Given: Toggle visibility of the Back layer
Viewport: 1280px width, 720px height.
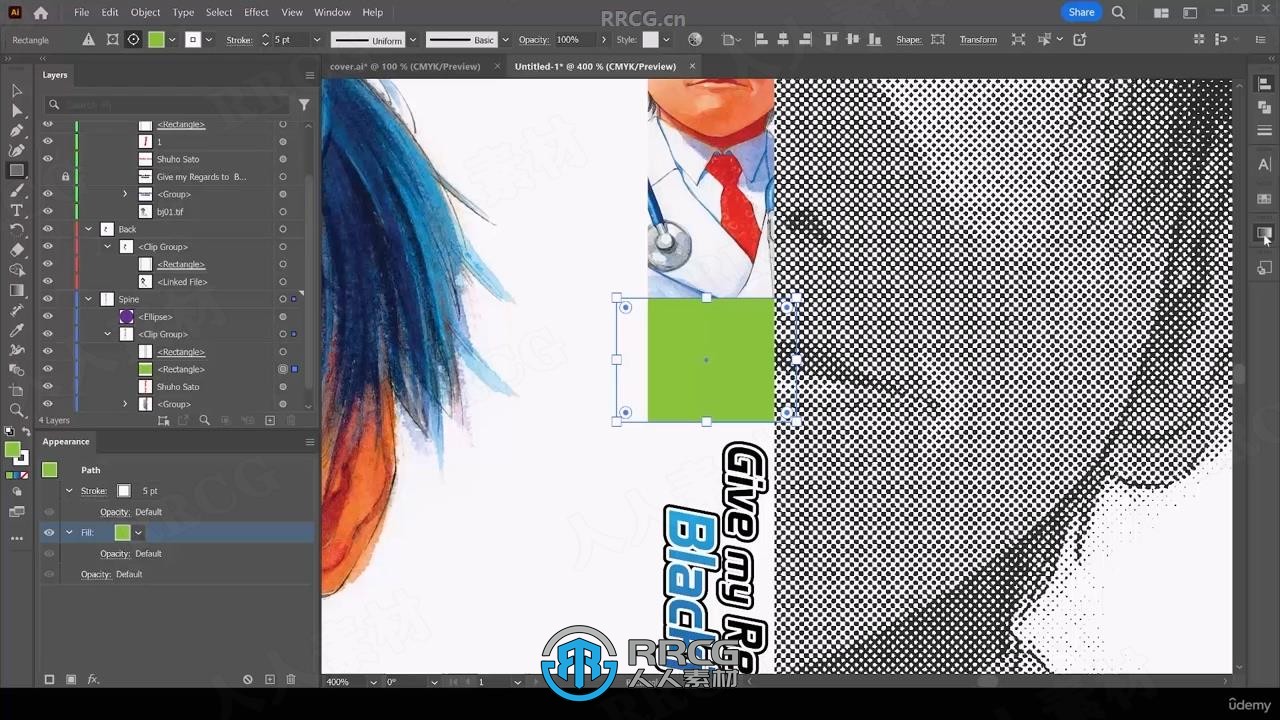Looking at the screenshot, I should (x=47, y=229).
